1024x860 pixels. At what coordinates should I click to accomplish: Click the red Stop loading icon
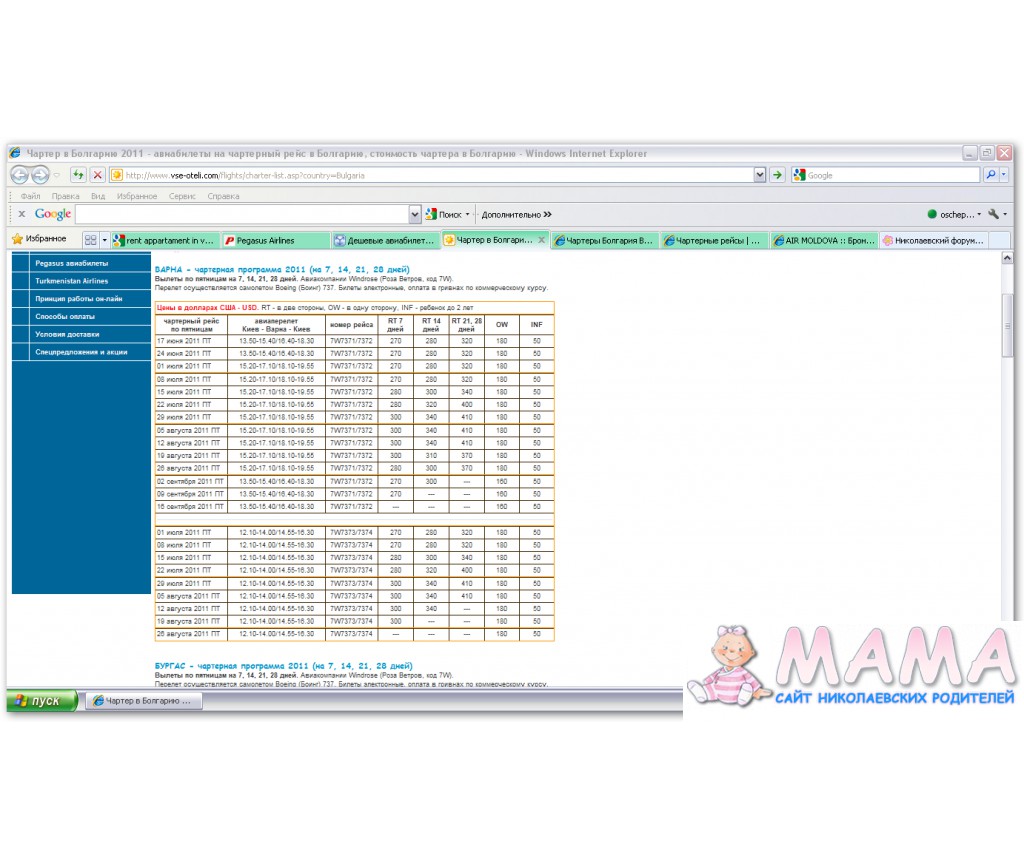coord(97,175)
